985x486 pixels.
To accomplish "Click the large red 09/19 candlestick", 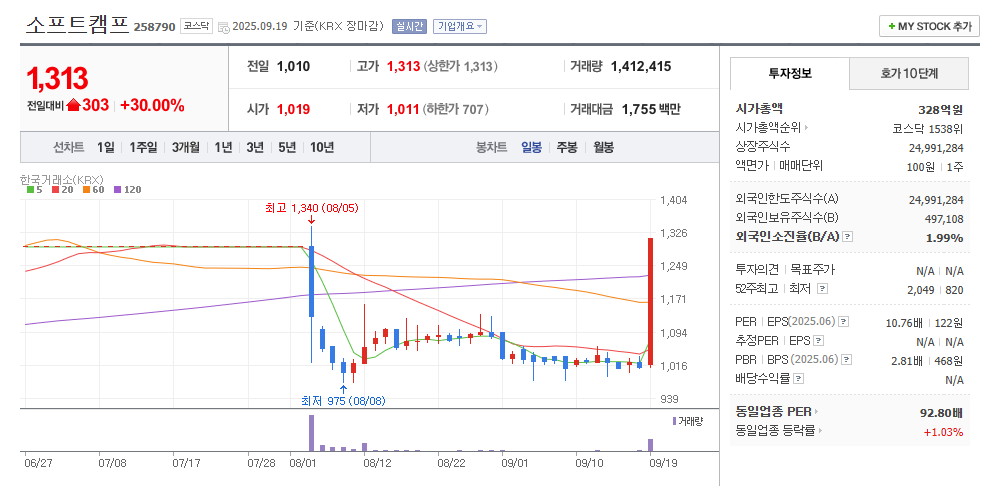I will click(650, 302).
